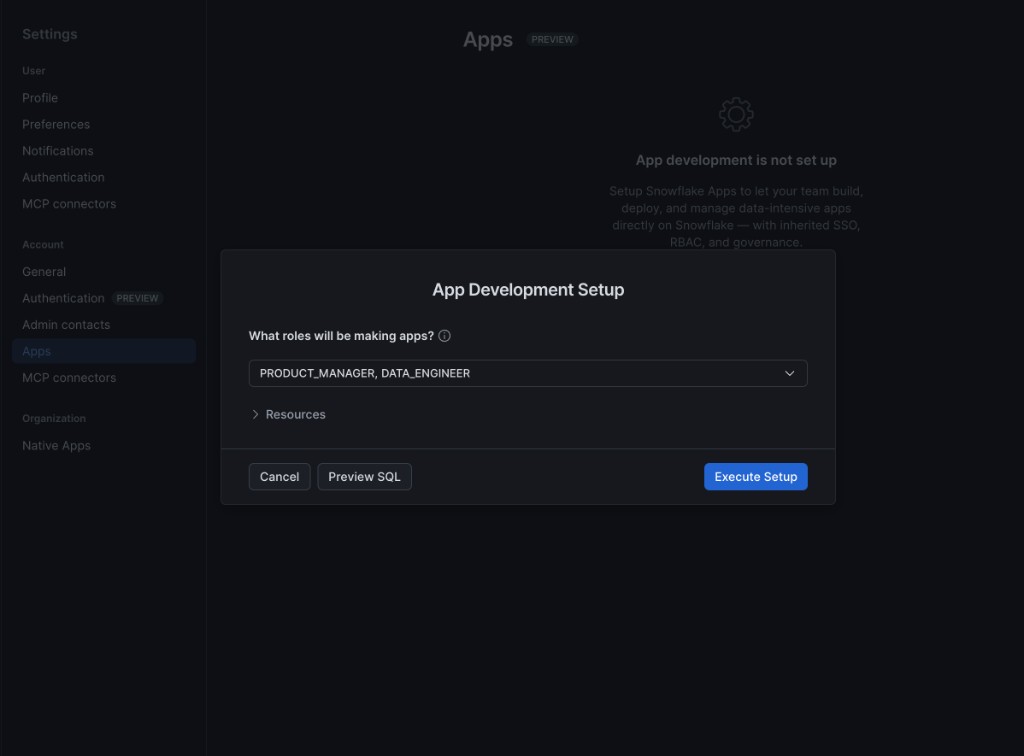Click the Settings heading in sidebar
The width and height of the screenshot is (1024, 756).
click(50, 34)
